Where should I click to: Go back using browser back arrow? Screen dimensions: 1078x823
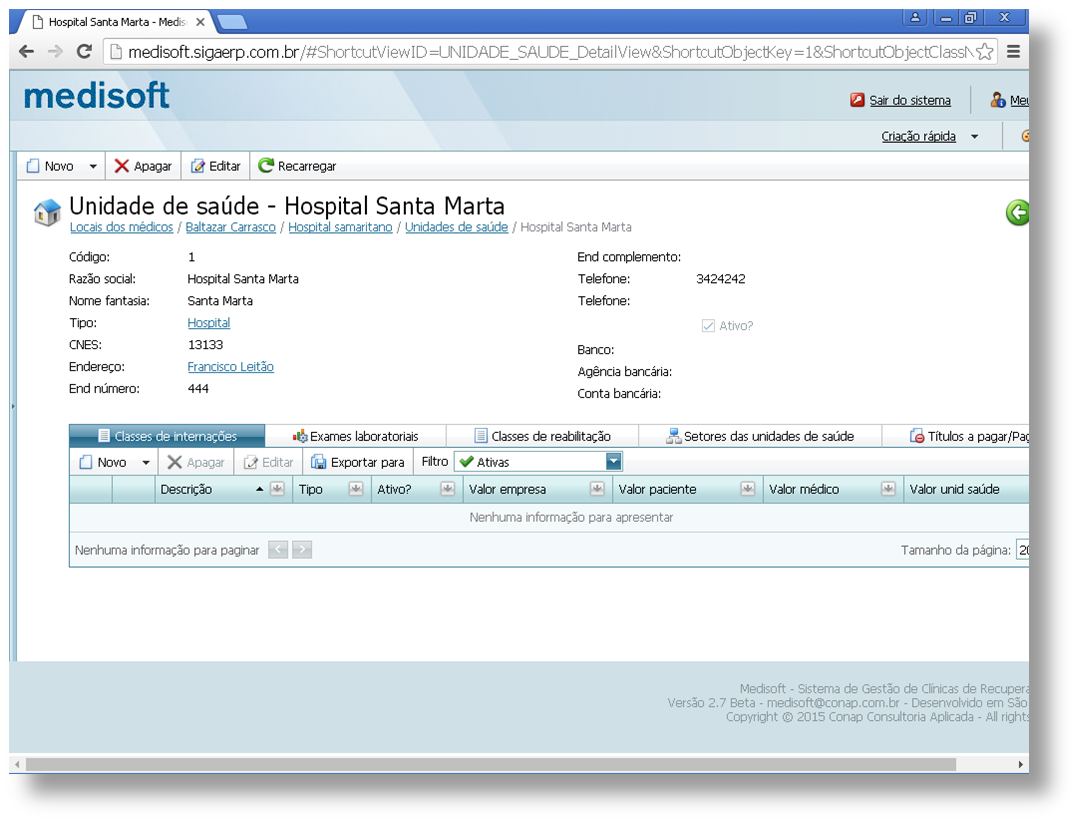pos(26,52)
